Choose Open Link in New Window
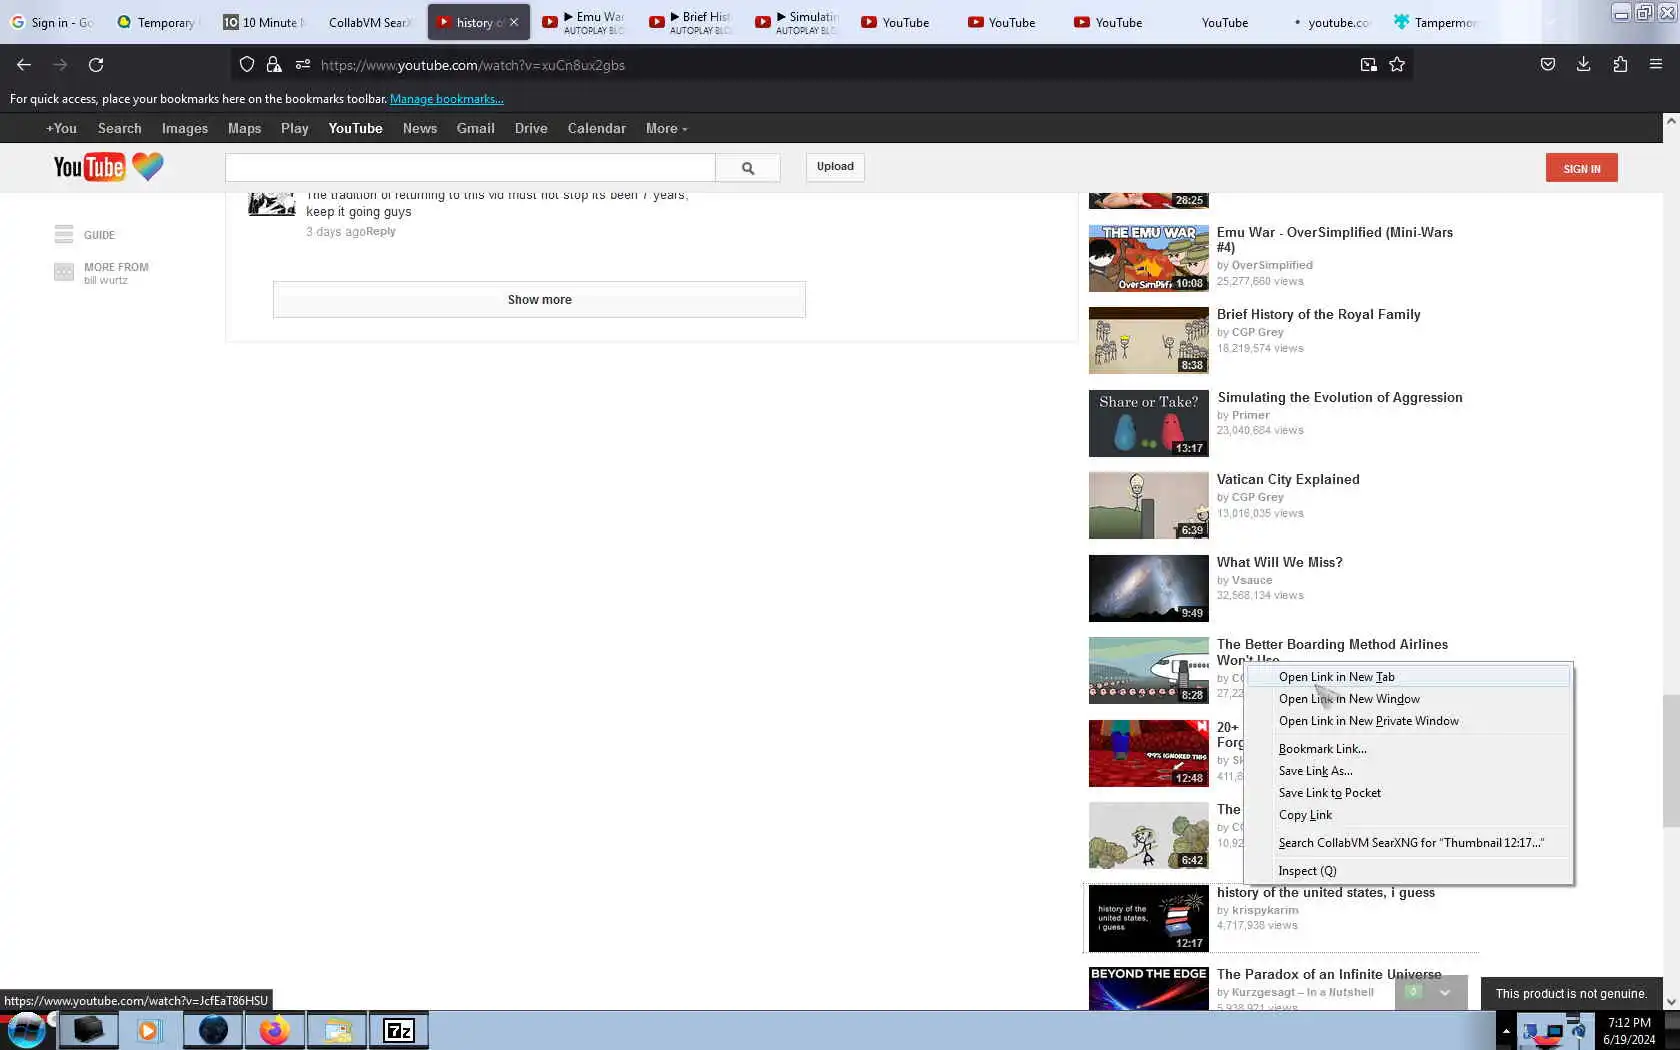The image size is (1680, 1050). (x=1409, y=699)
